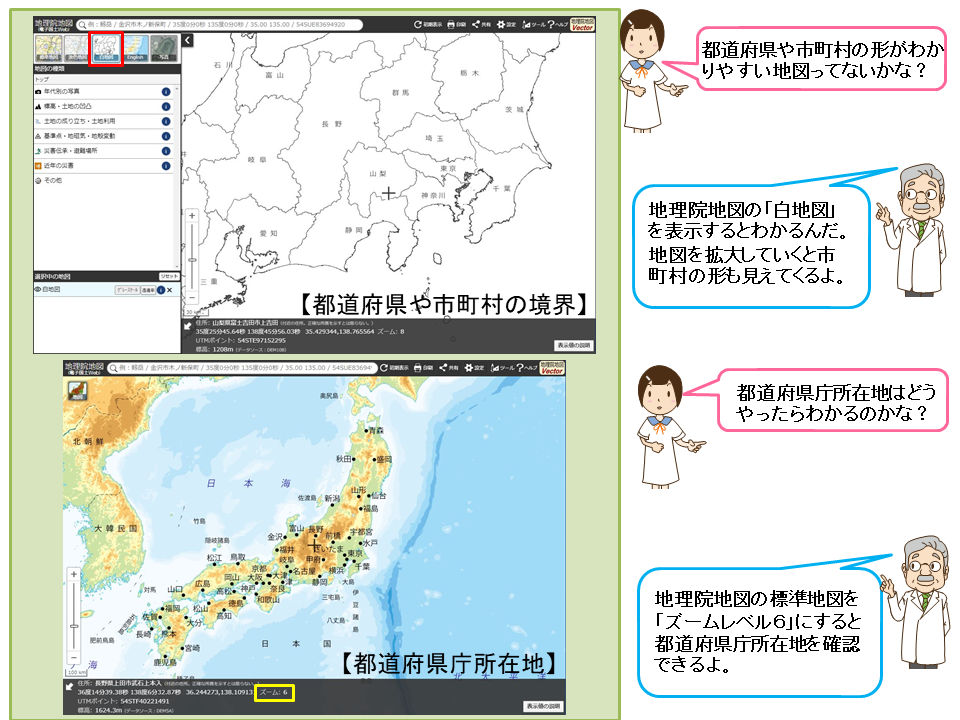Image resolution: width=960 pixels, height=720 pixels.
Task: Click 初期表示 reset-view icon in lower map
Action: (394, 368)
